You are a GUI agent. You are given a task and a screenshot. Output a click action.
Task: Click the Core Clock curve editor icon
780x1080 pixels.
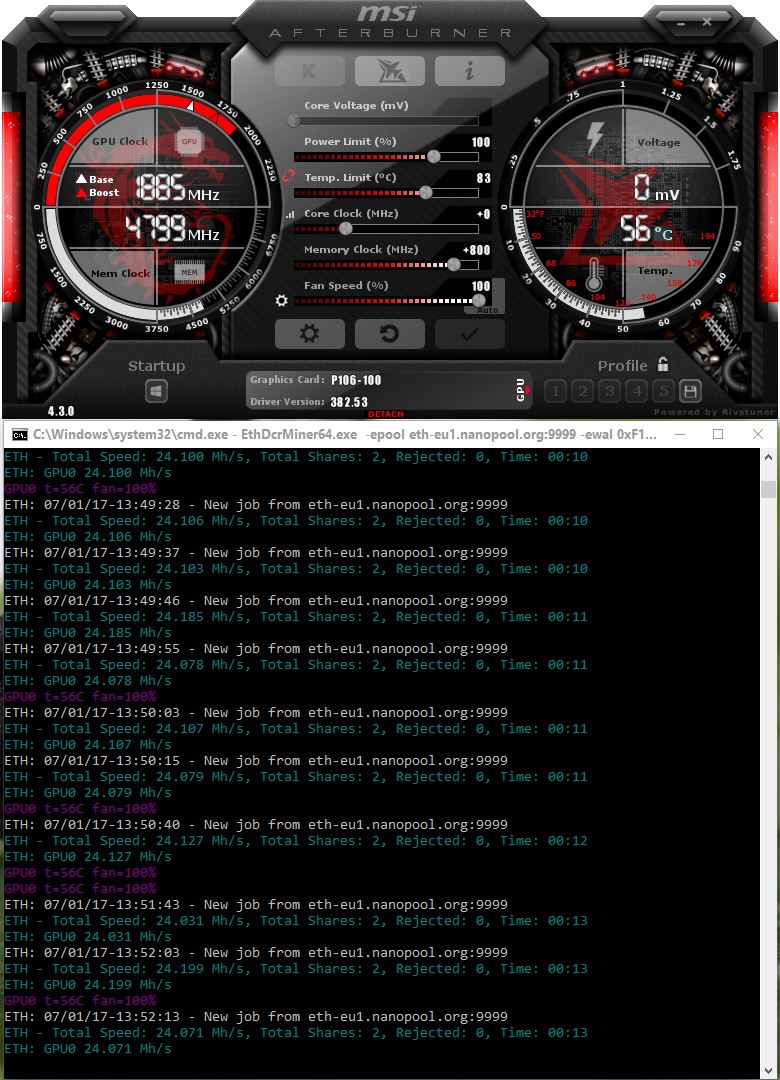point(289,214)
